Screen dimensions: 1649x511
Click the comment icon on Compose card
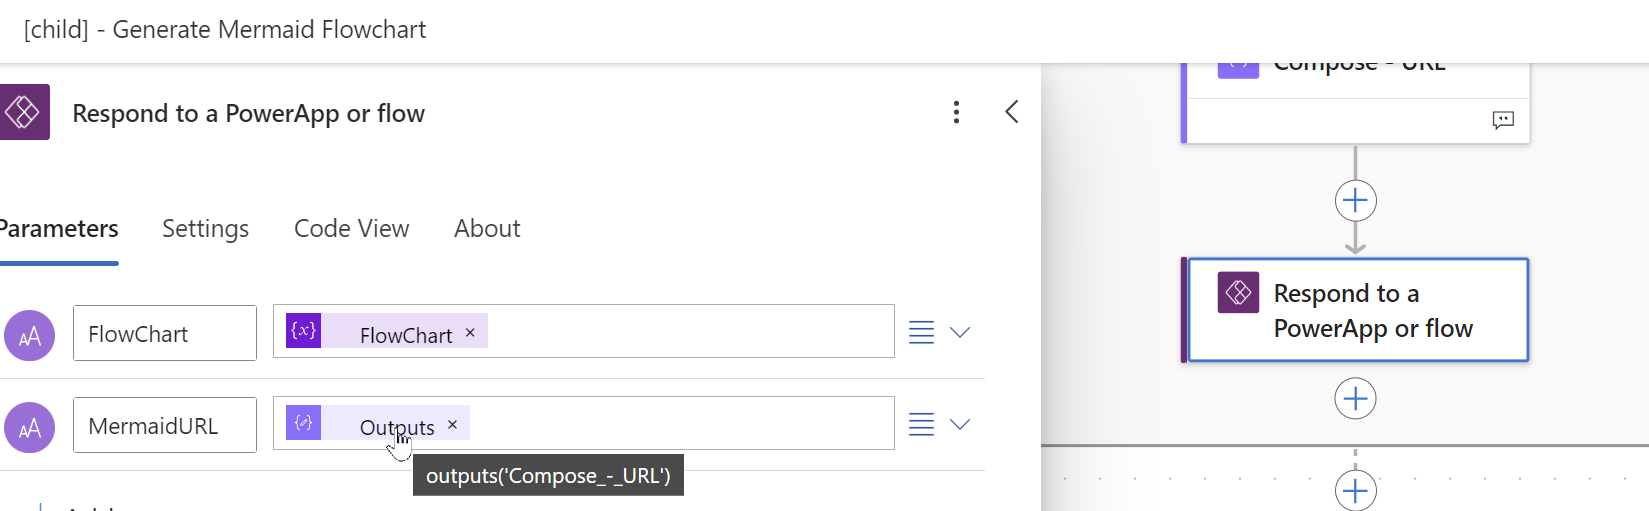click(1502, 120)
